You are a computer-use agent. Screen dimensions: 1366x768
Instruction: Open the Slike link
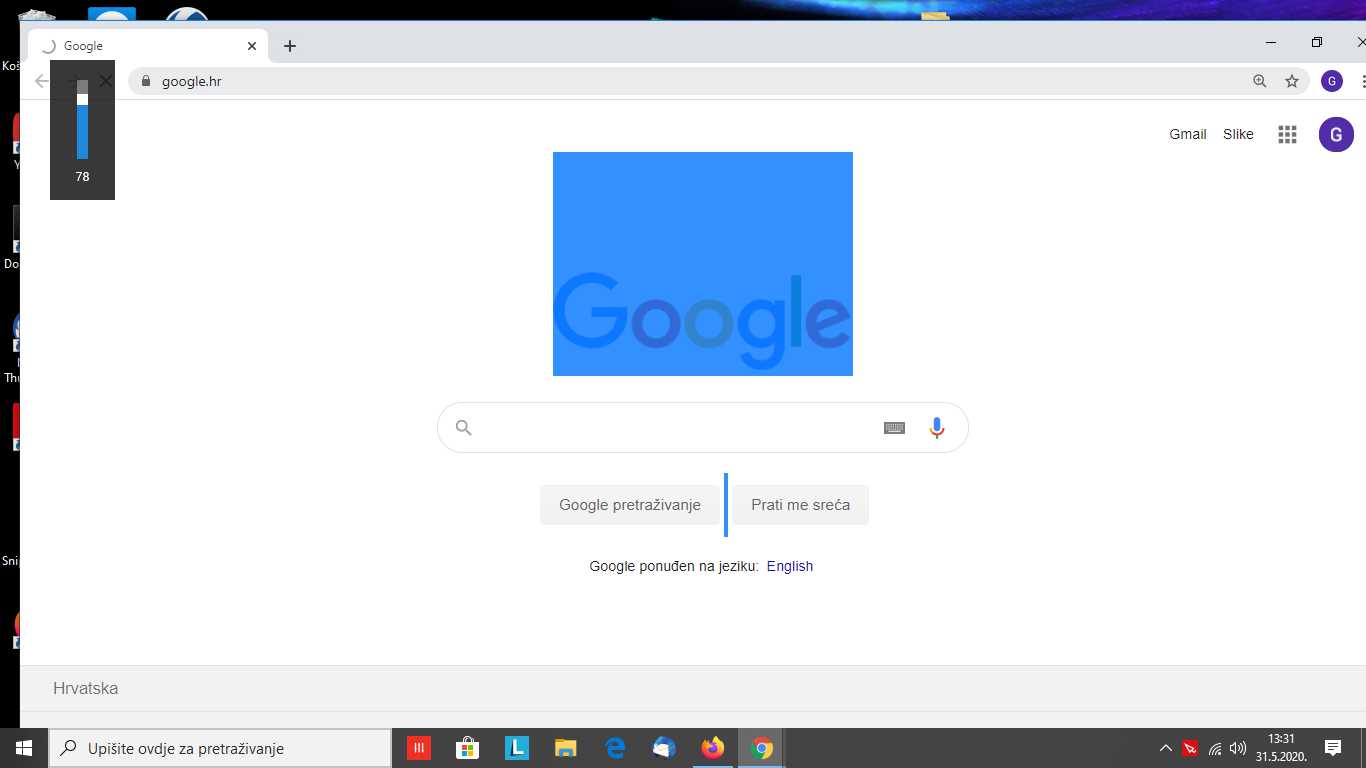[x=1238, y=134]
